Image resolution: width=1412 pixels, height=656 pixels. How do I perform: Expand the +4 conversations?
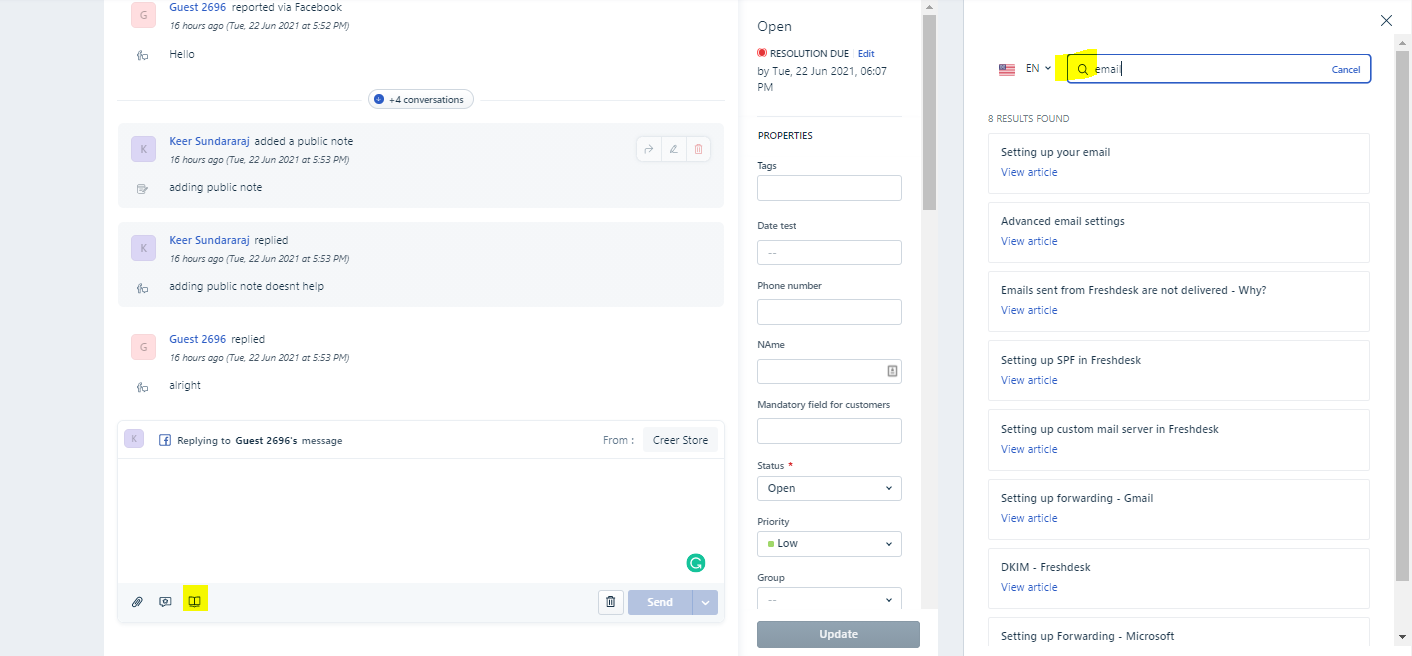[x=421, y=99]
